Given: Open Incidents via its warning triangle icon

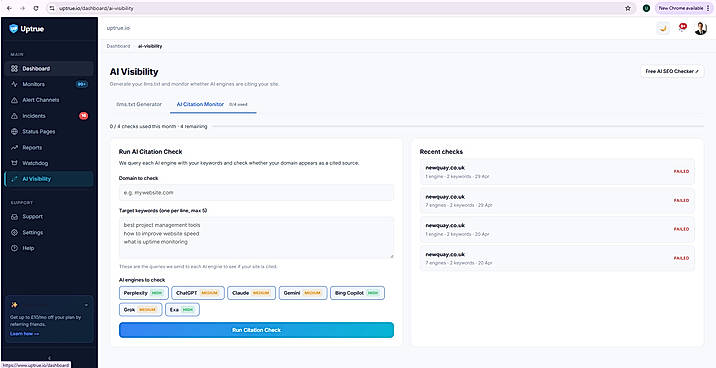Looking at the screenshot, I should [14, 116].
